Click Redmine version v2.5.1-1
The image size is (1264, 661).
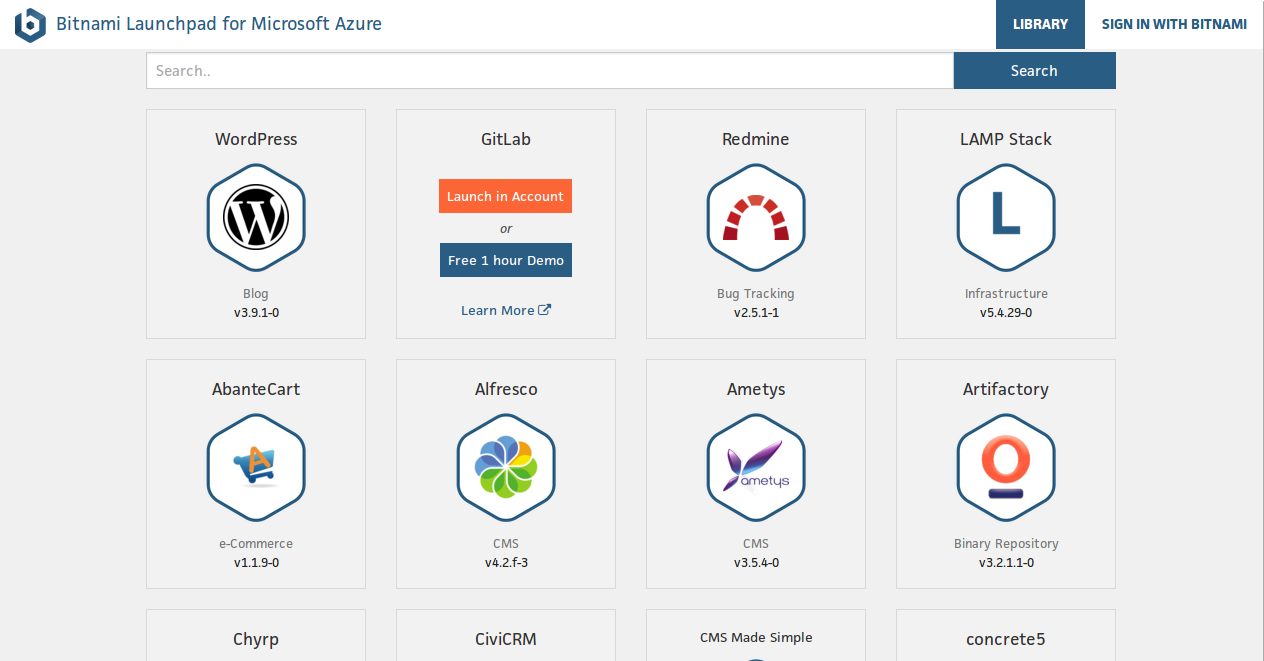pyautogui.click(x=756, y=313)
